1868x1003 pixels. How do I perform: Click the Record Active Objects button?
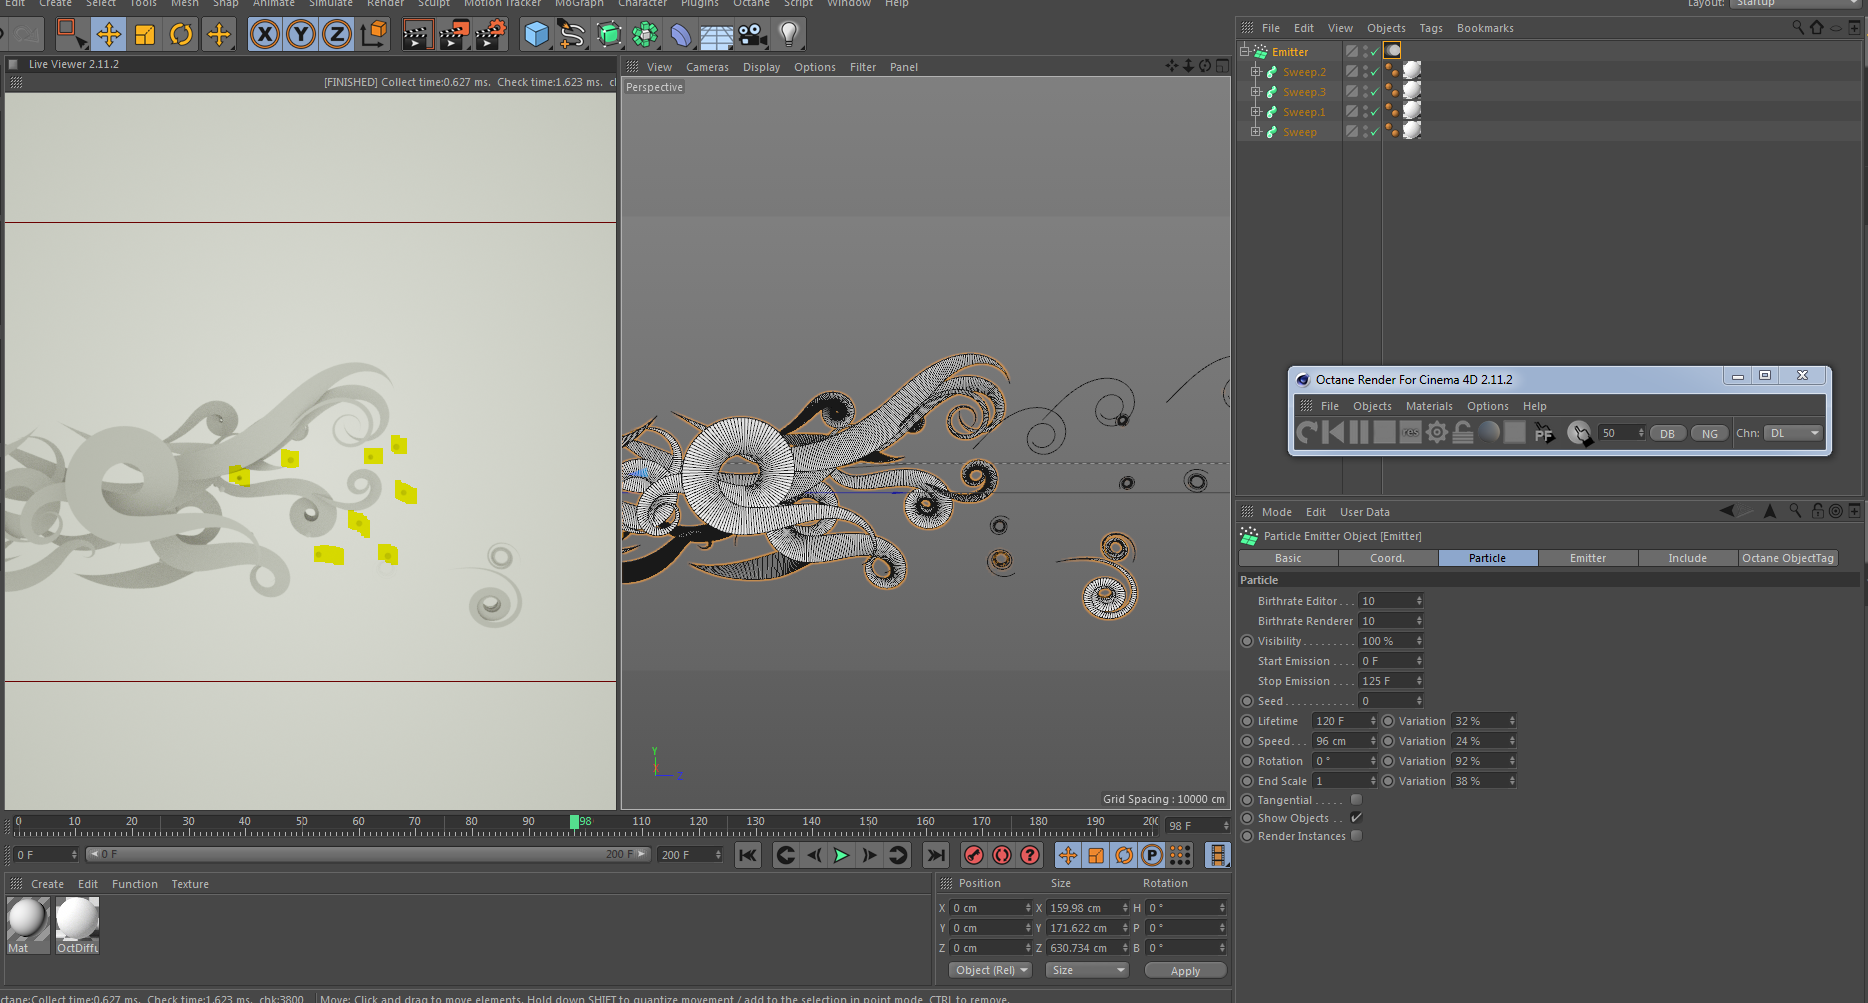point(973,855)
